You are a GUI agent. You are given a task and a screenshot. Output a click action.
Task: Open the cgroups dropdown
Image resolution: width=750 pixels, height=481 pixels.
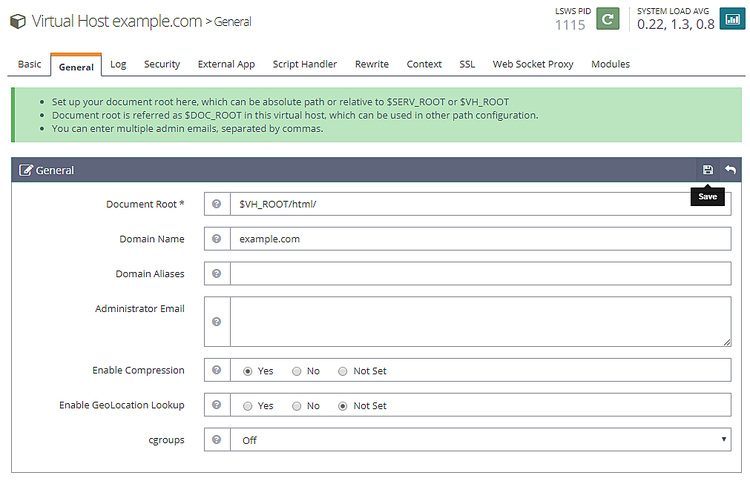(x=481, y=439)
